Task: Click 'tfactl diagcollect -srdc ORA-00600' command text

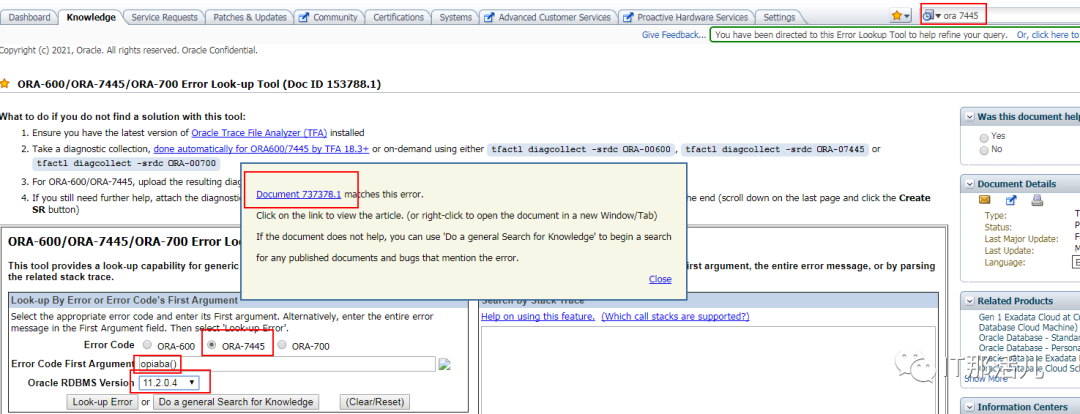Action: tap(579, 149)
